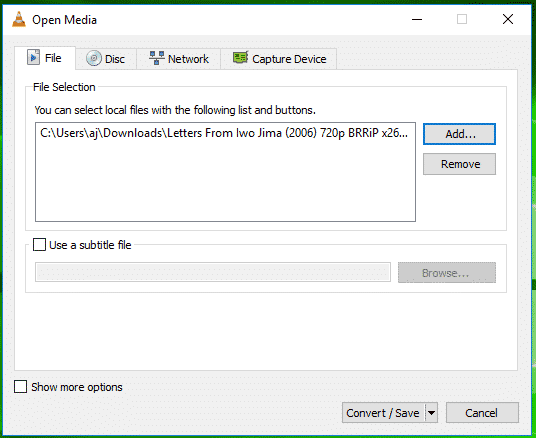
Task: Click the subtitle file path field
Action: (213, 273)
